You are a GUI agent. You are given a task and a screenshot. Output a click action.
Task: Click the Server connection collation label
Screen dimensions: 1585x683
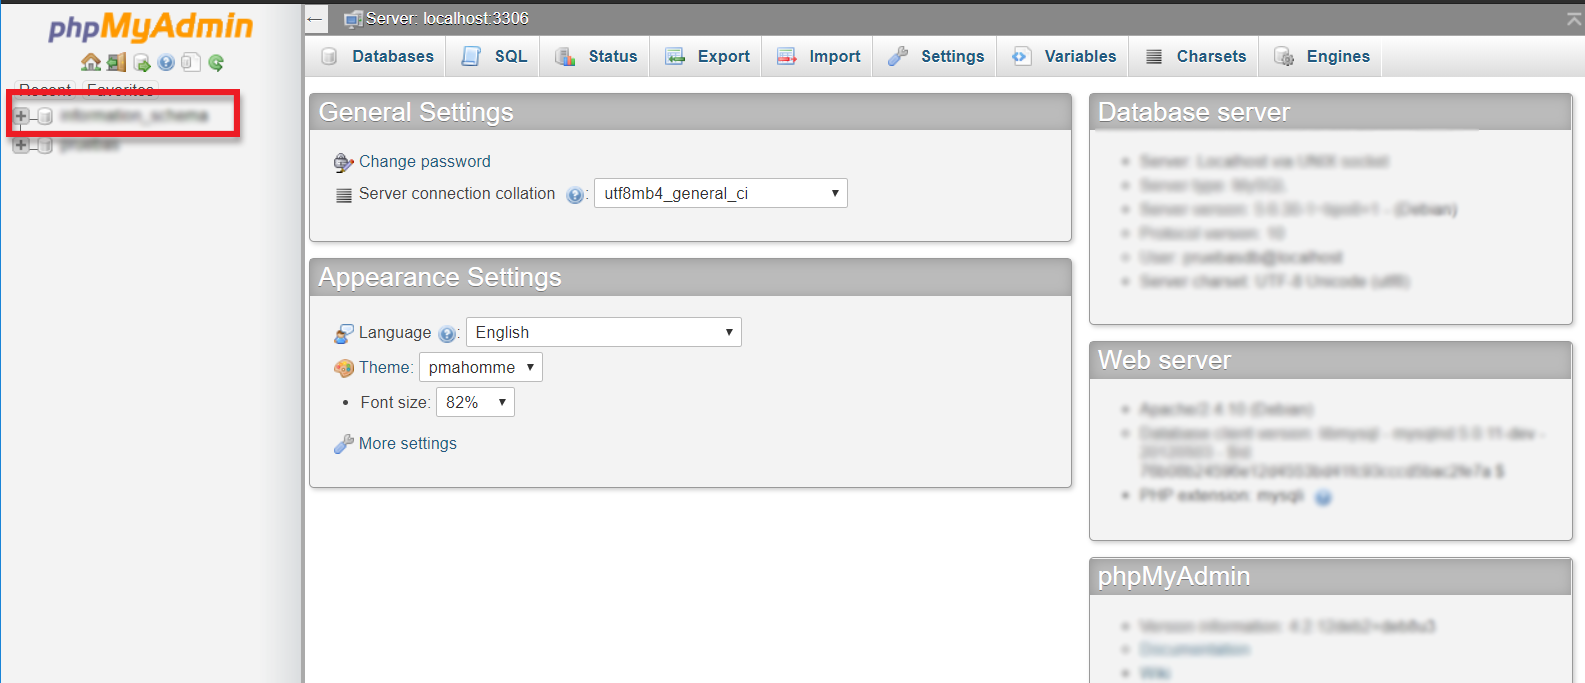coord(457,194)
